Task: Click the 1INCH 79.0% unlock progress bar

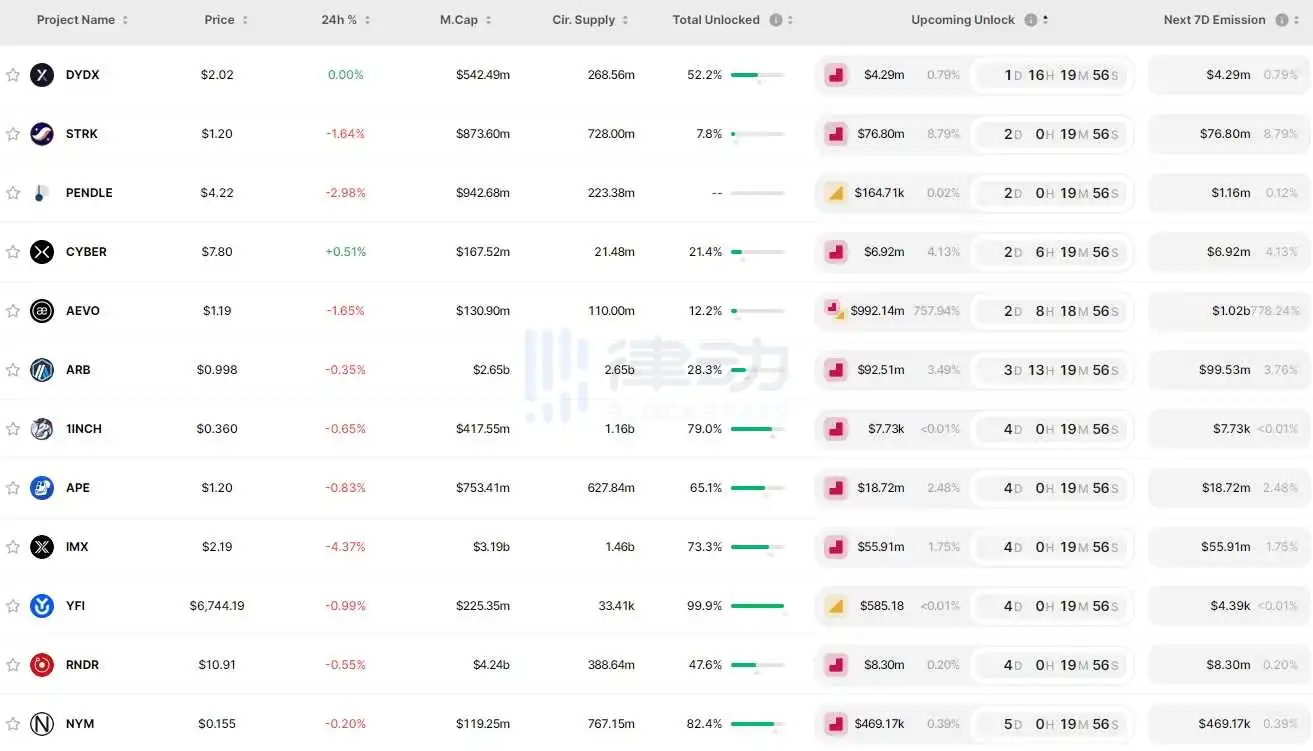Action: [x=757, y=429]
